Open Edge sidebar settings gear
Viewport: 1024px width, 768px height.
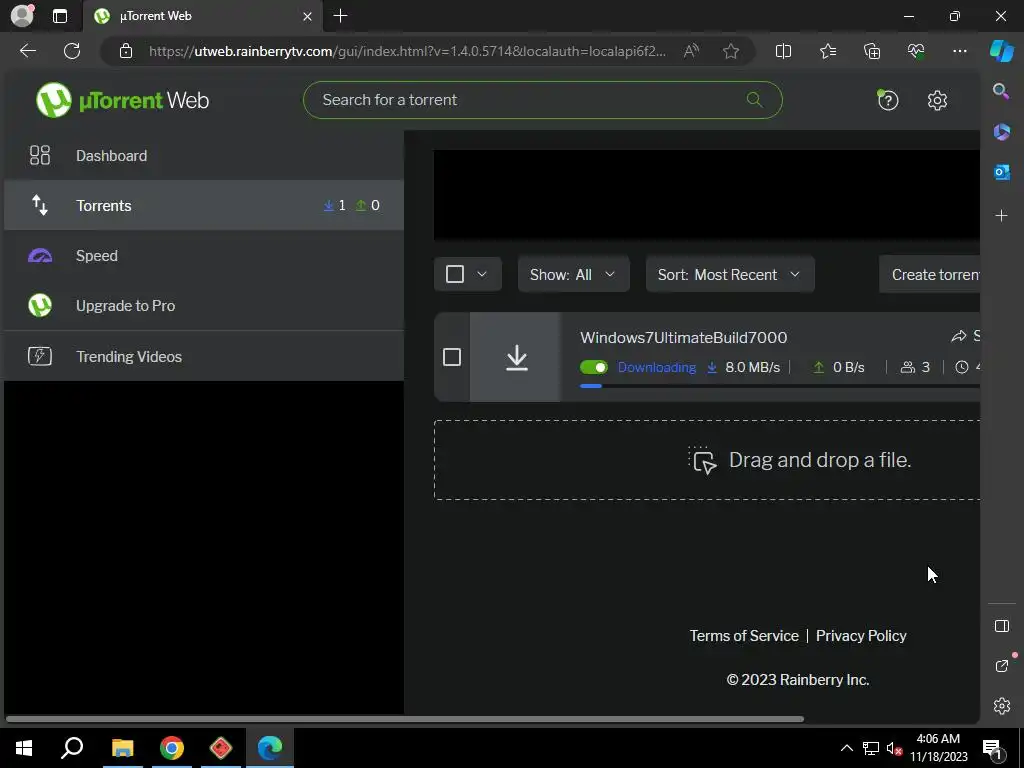(1002, 706)
